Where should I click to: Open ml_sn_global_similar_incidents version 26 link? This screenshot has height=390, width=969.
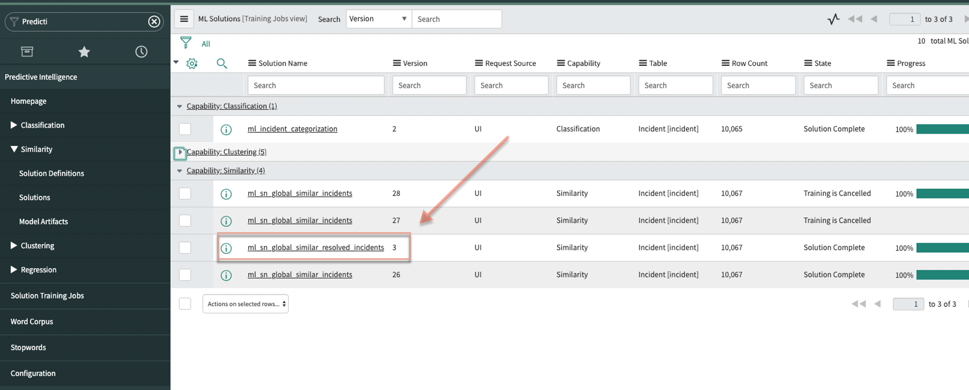click(x=300, y=274)
